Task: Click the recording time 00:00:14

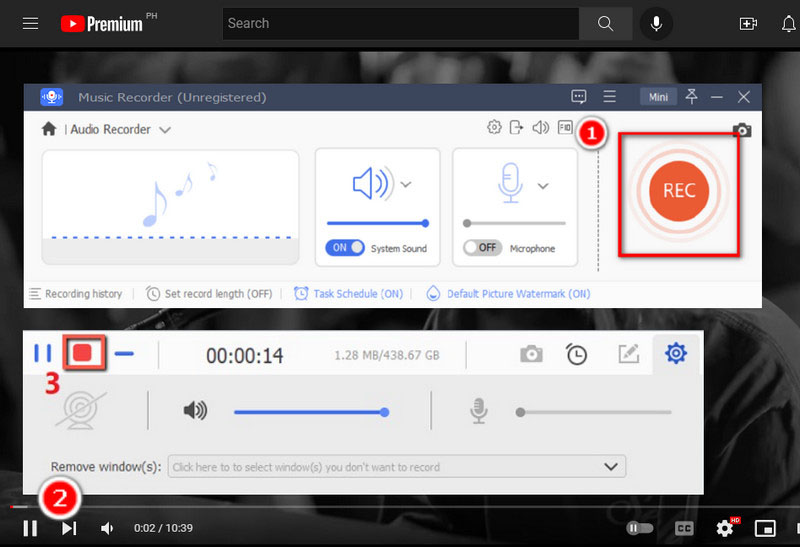Action: click(x=244, y=356)
